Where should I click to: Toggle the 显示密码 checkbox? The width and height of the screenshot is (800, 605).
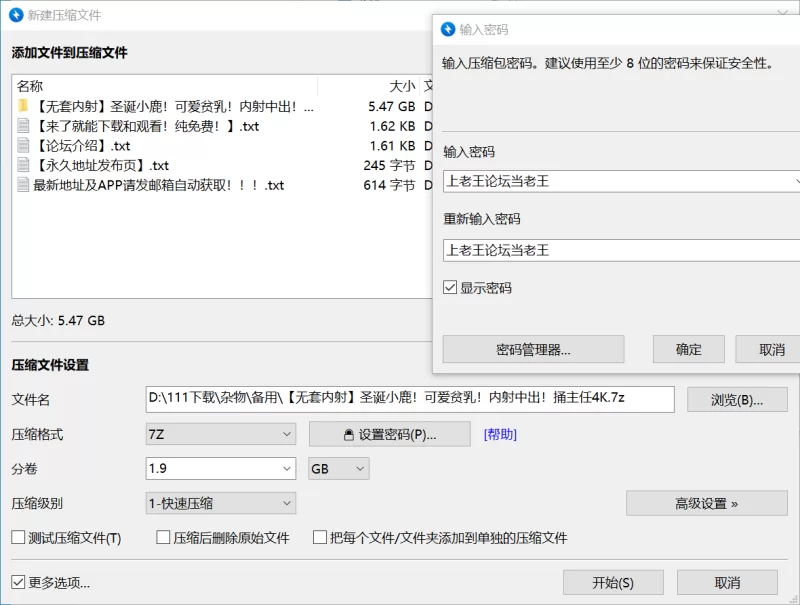[450, 288]
